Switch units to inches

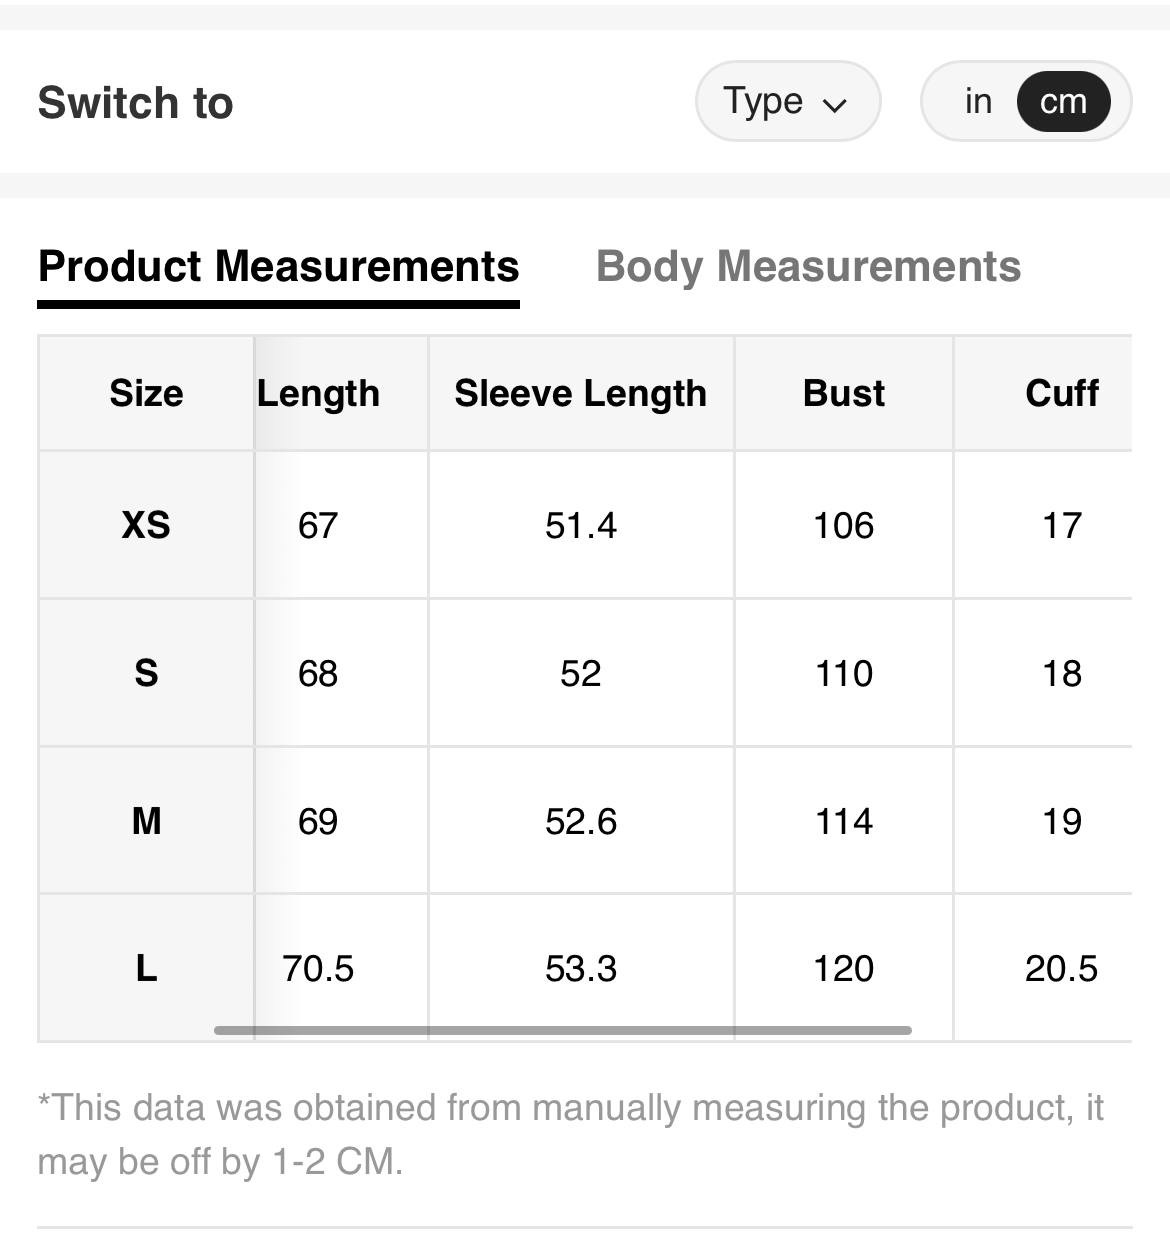click(x=977, y=101)
